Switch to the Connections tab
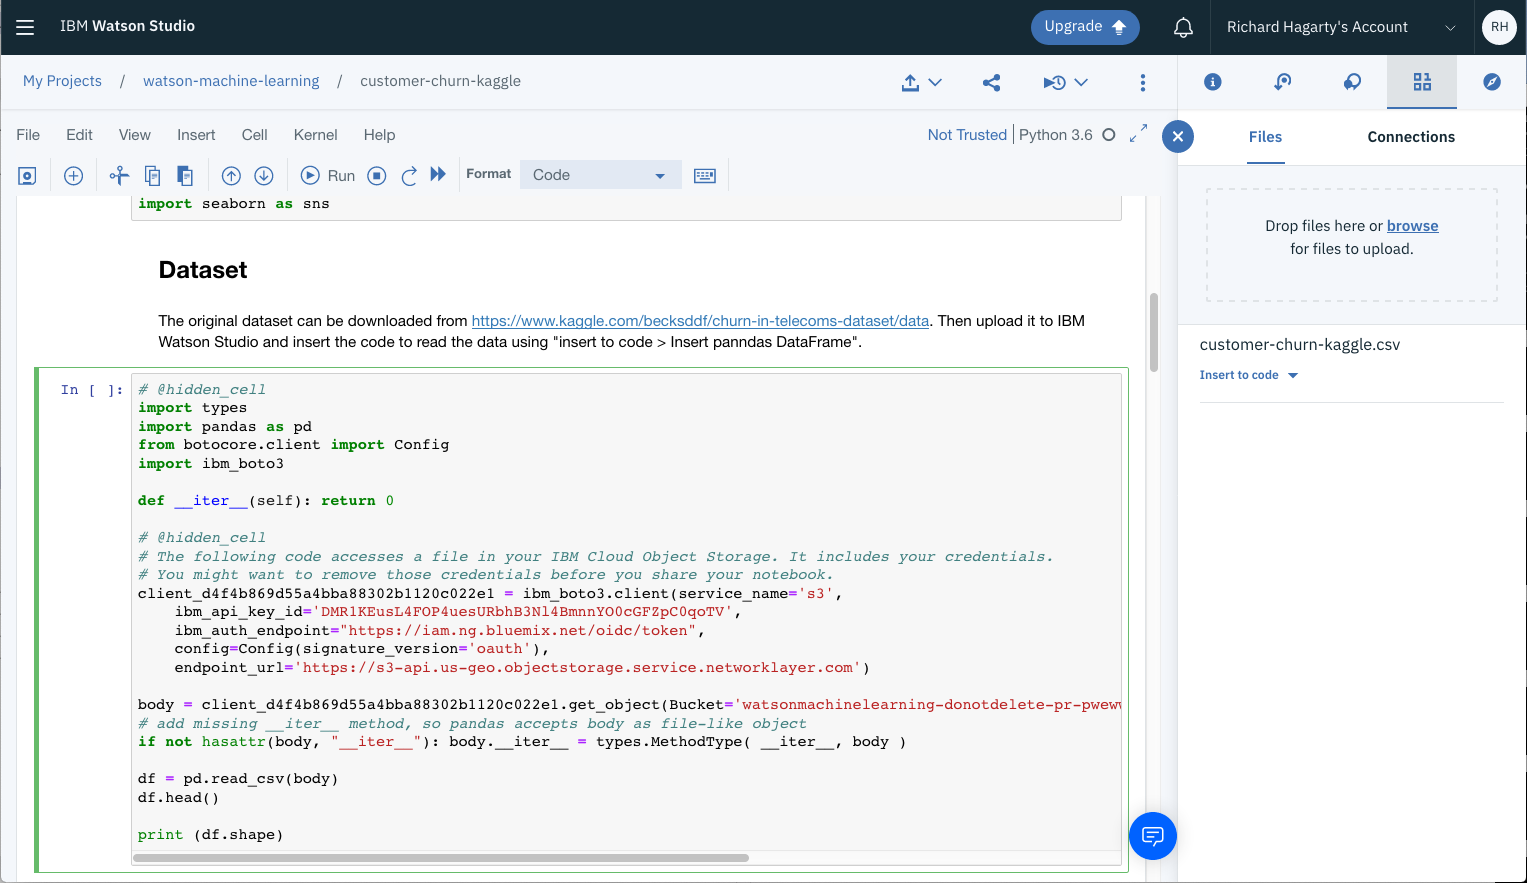 (x=1410, y=137)
